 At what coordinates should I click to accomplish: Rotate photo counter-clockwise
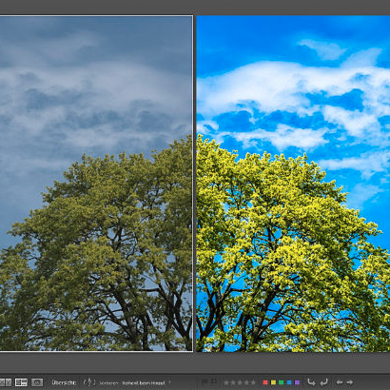pos(311,382)
